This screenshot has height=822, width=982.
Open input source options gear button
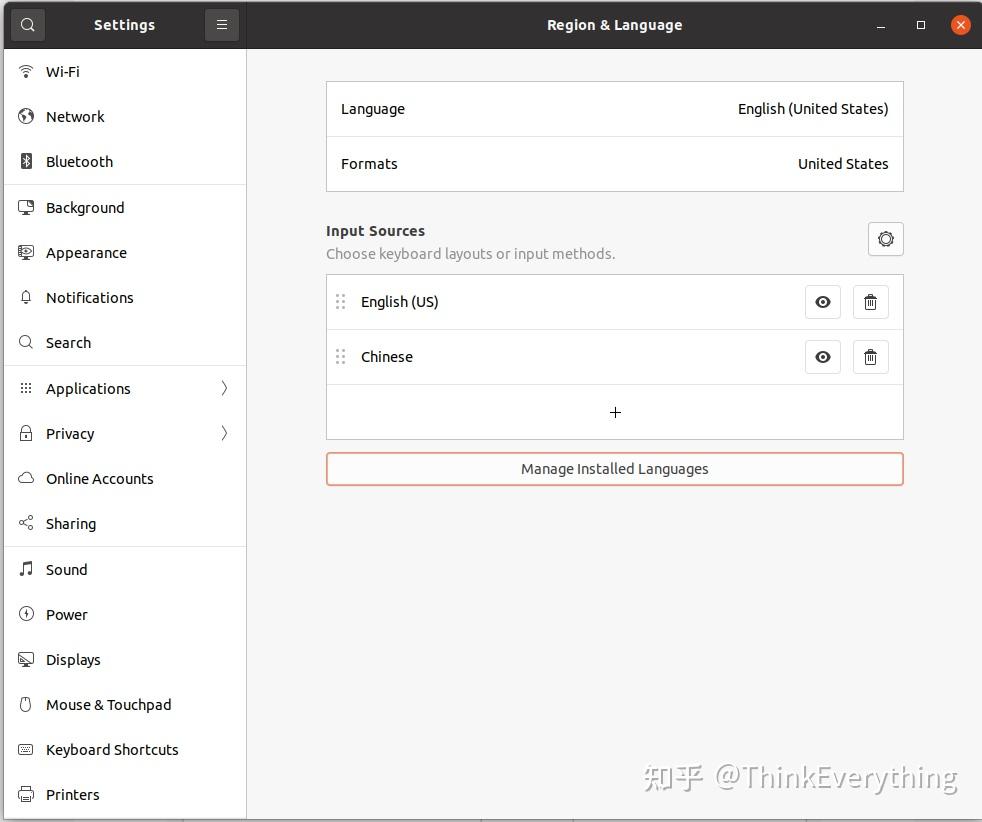(x=885, y=239)
